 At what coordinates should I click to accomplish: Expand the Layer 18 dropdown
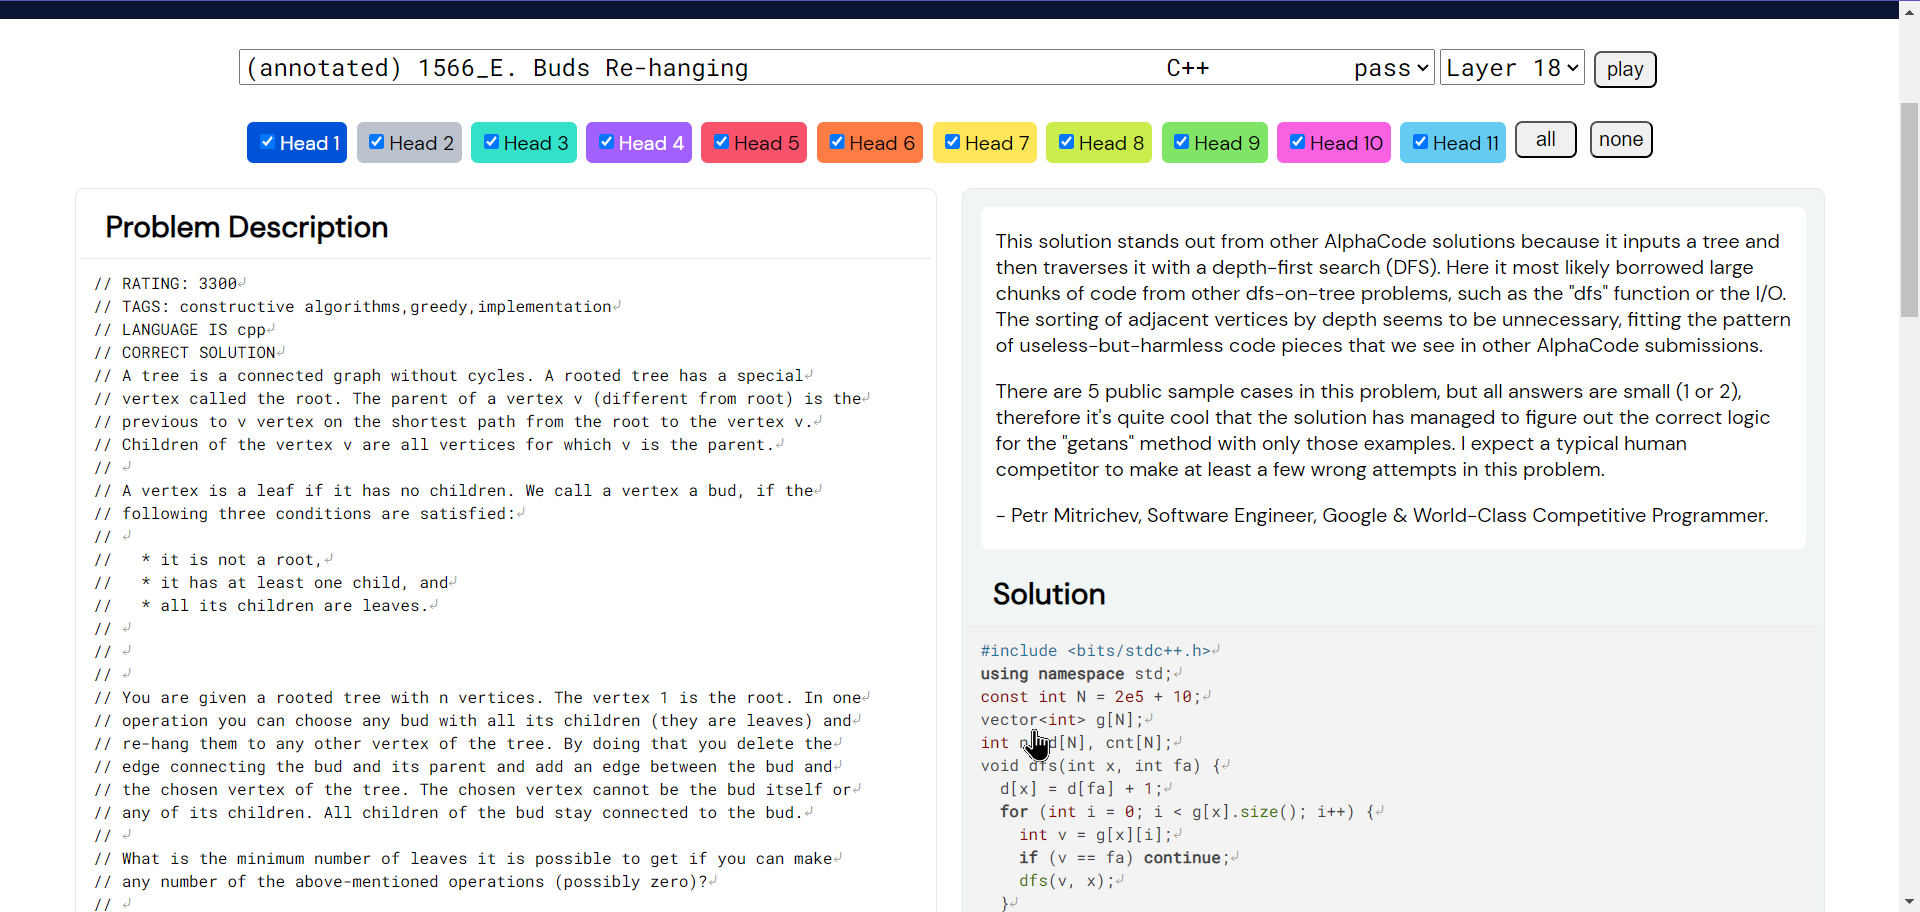click(x=1511, y=68)
